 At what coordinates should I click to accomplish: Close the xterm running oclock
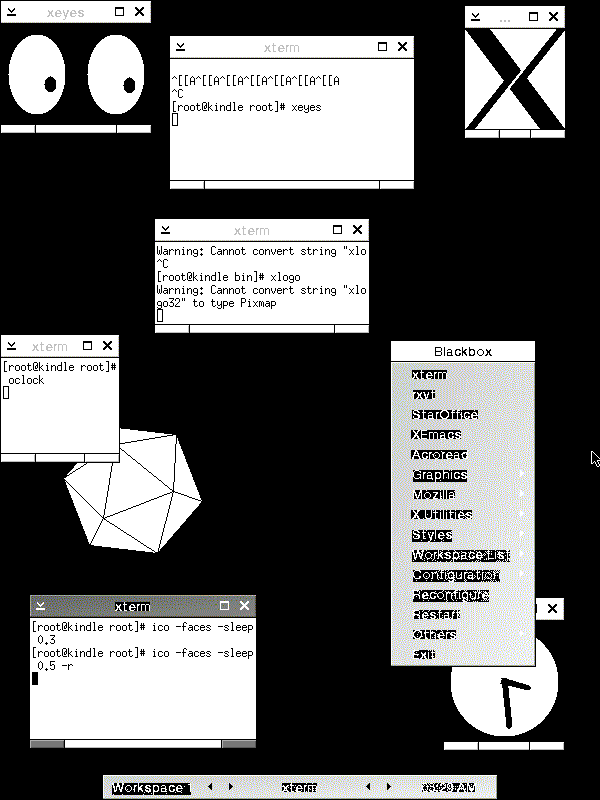point(107,345)
